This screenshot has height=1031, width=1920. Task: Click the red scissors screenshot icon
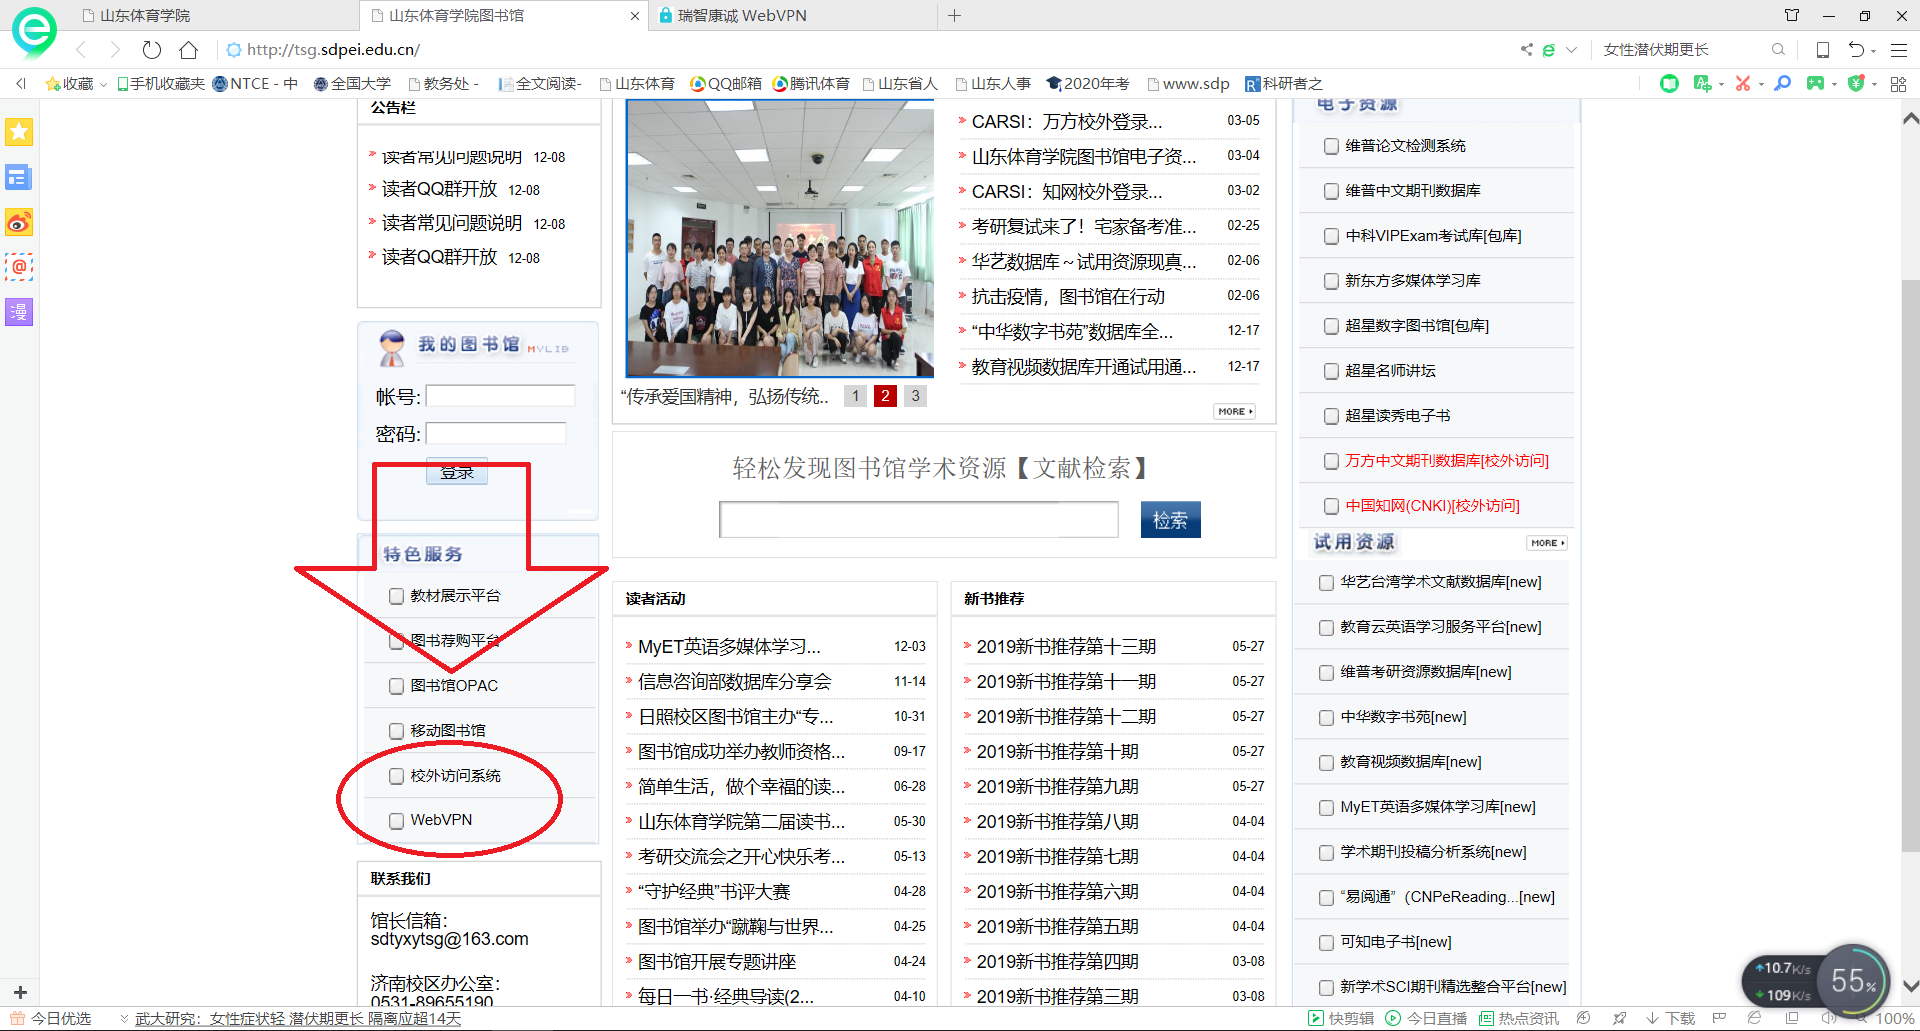point(1743,84)
